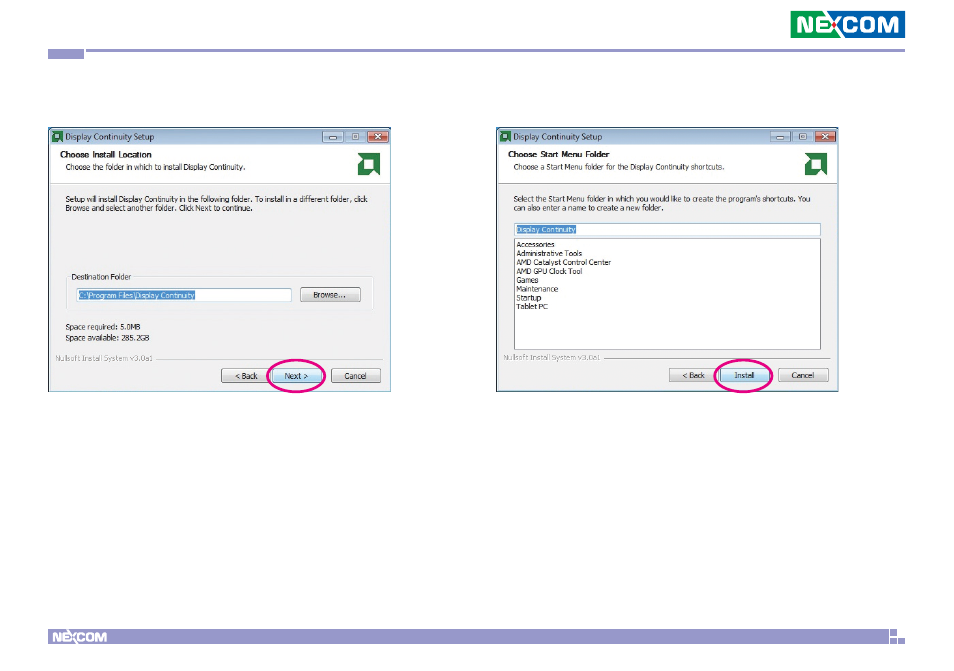Select AMD Catalyst Control Center folder

[x=563, y=262]
